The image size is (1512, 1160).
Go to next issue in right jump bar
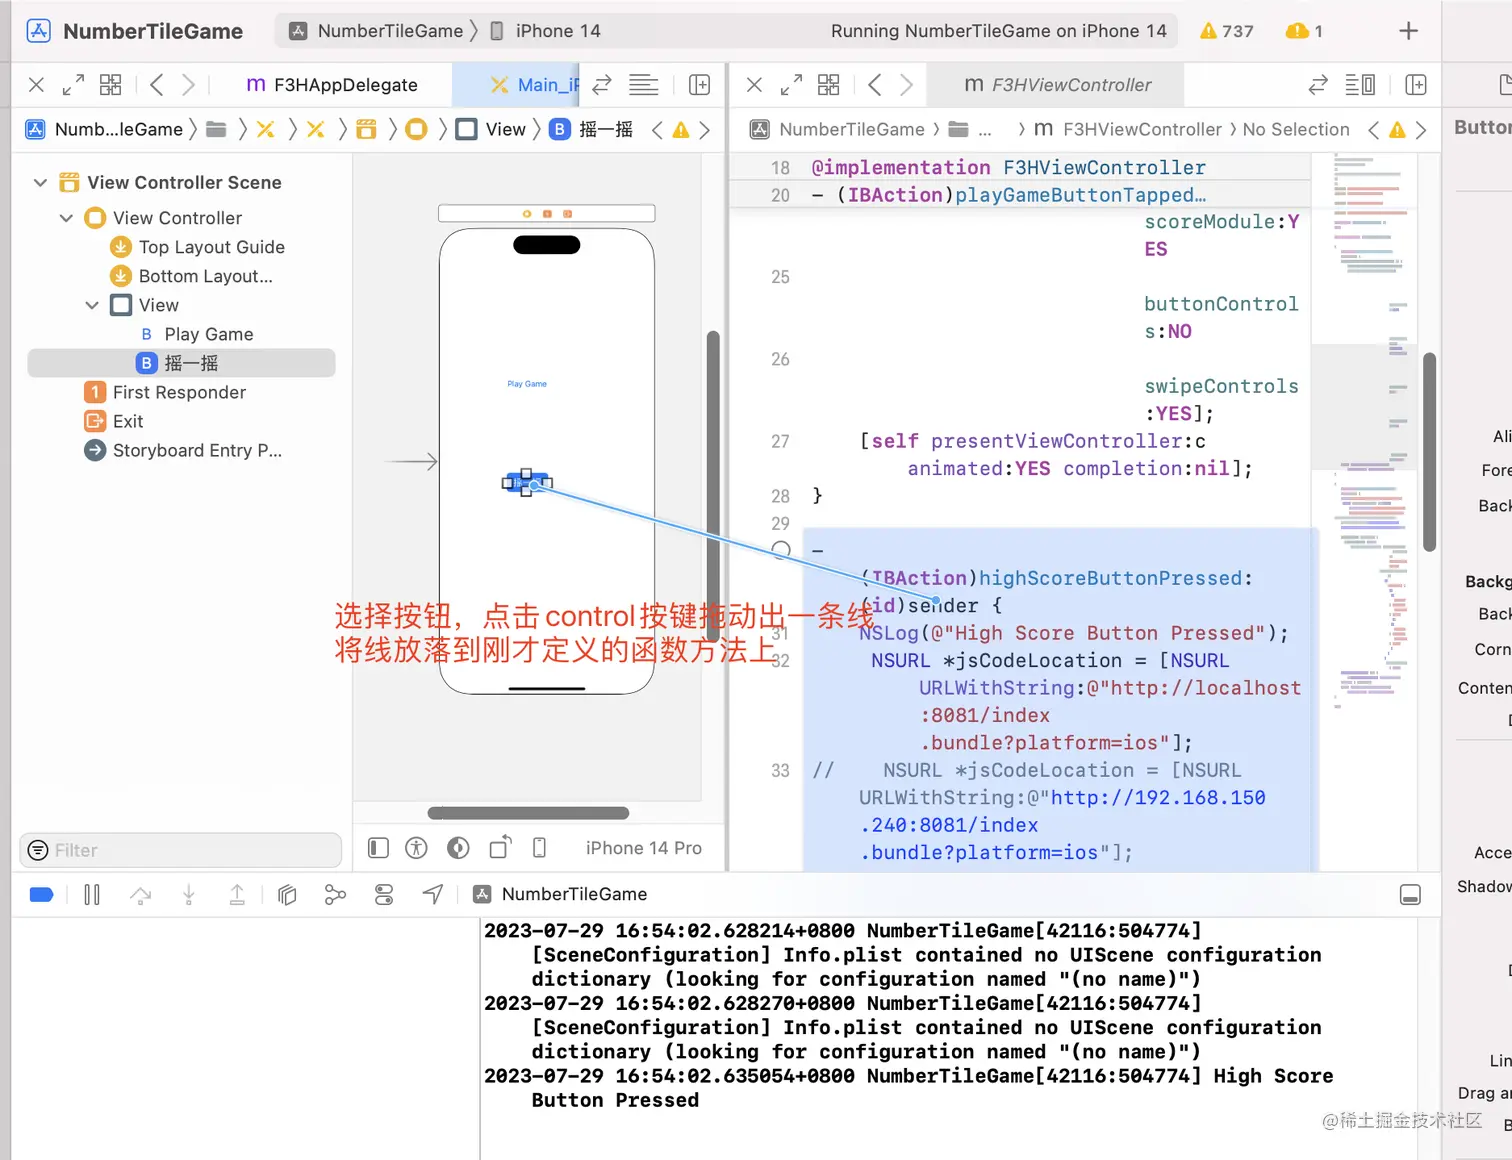[x=1421, y=130]
